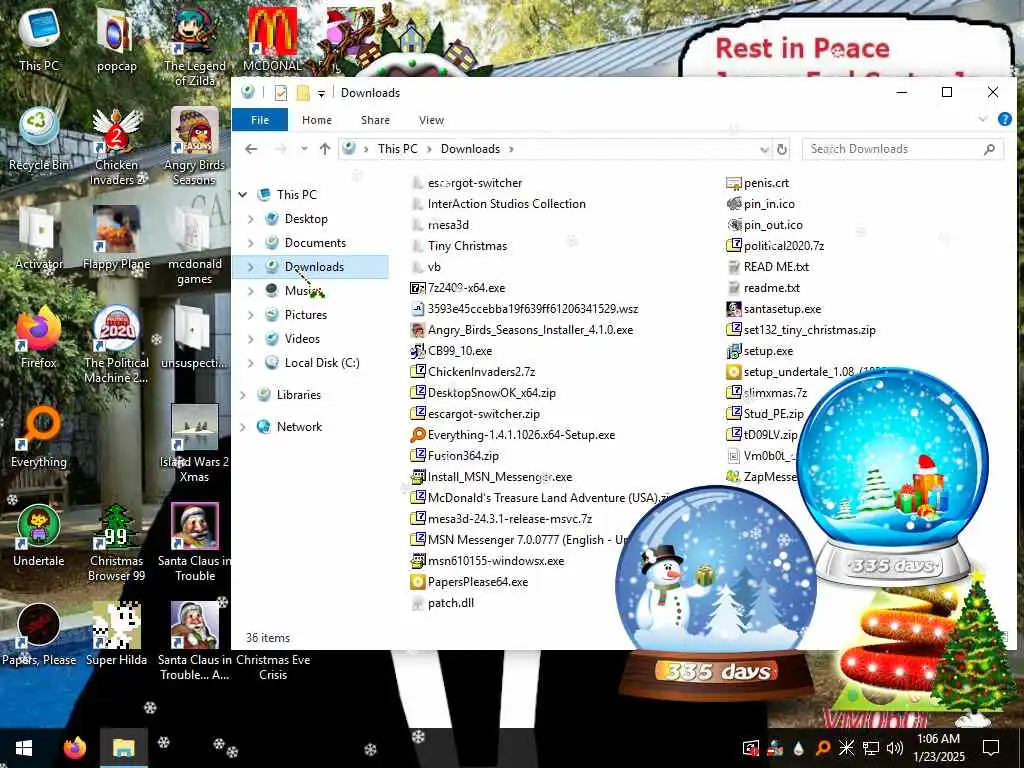Click the New folder quick access icon
Screen dimensions: 1024x768
(x=303, y=93)
